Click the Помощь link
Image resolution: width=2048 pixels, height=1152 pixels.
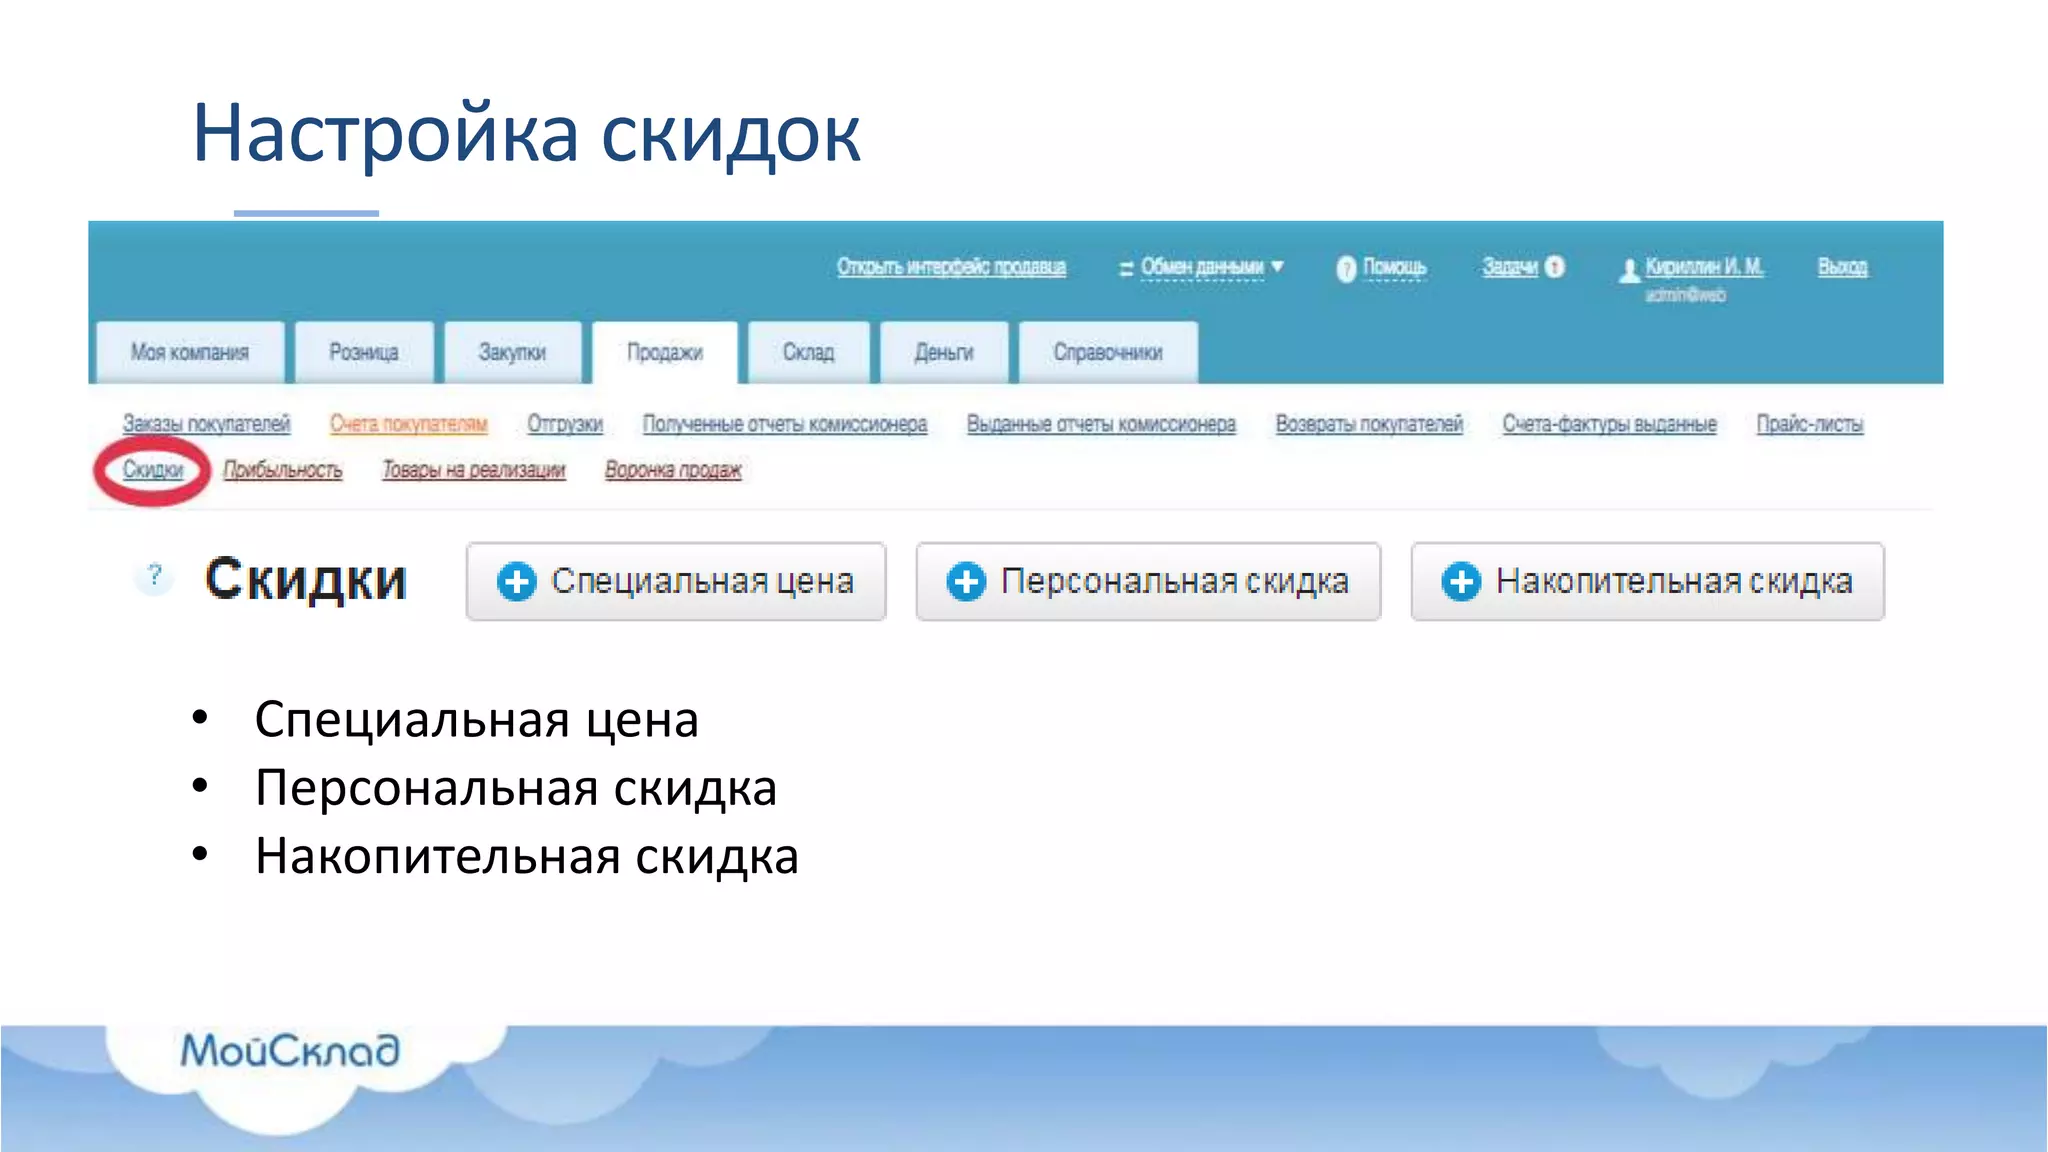coord(1395,267)
